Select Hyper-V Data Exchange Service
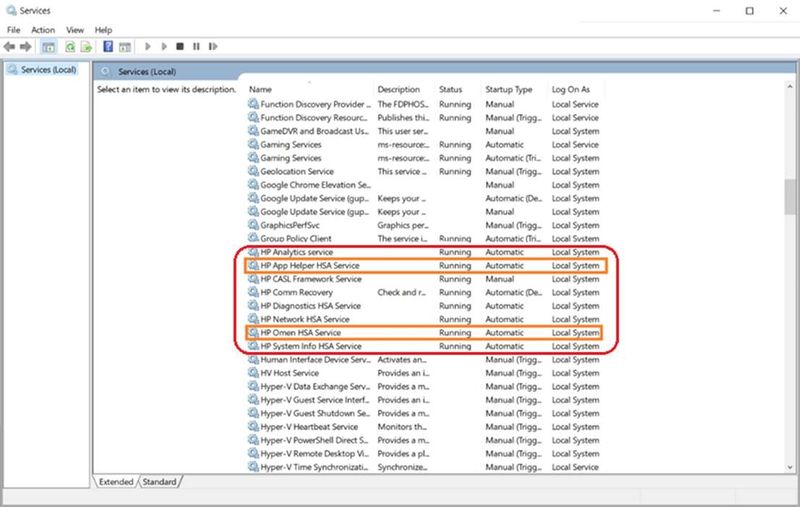The height and width of the screenshot is (507, 800). (x=425, y=387)
